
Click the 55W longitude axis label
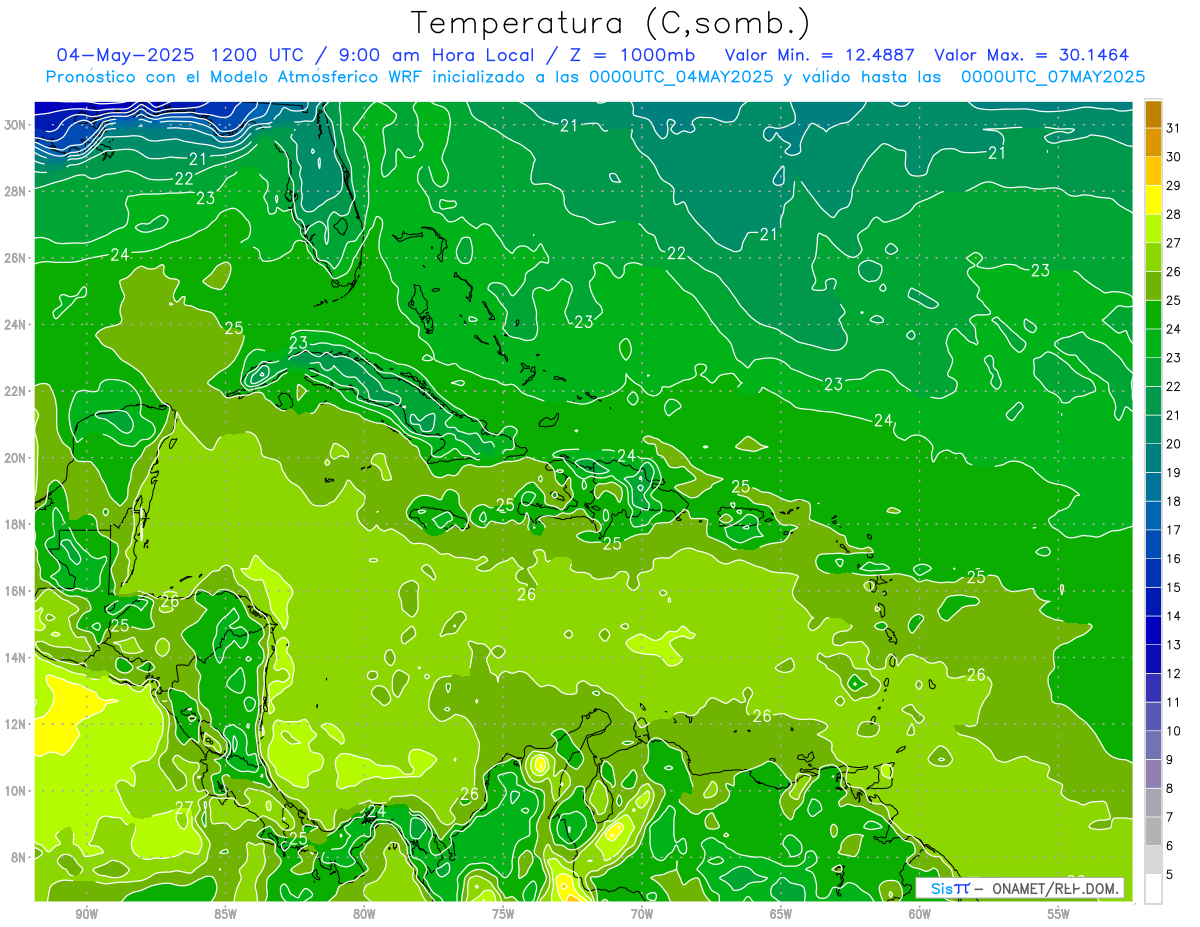coord(1059,913)
